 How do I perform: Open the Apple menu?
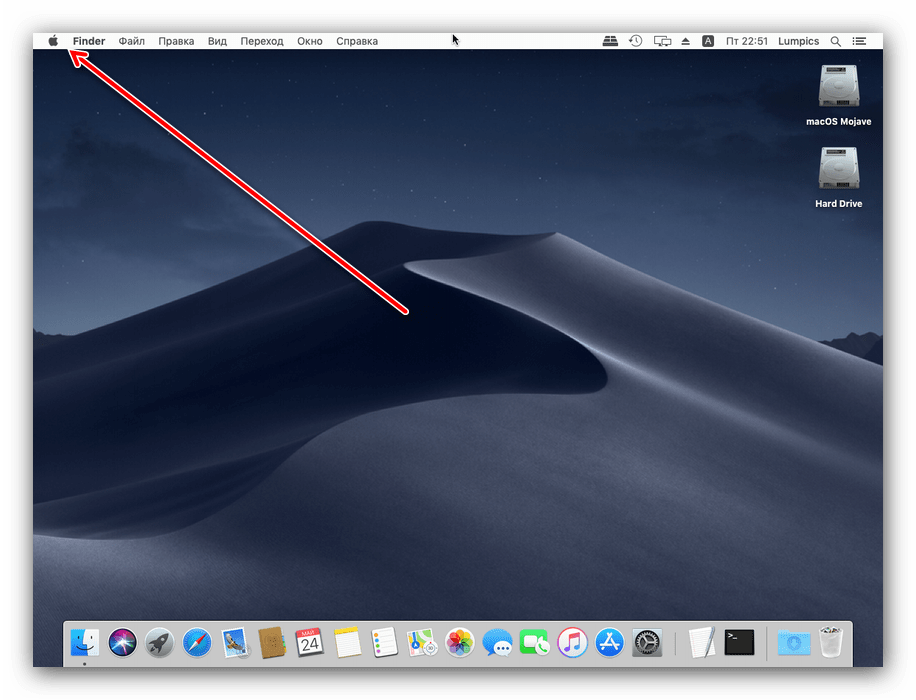pos(53,41)
